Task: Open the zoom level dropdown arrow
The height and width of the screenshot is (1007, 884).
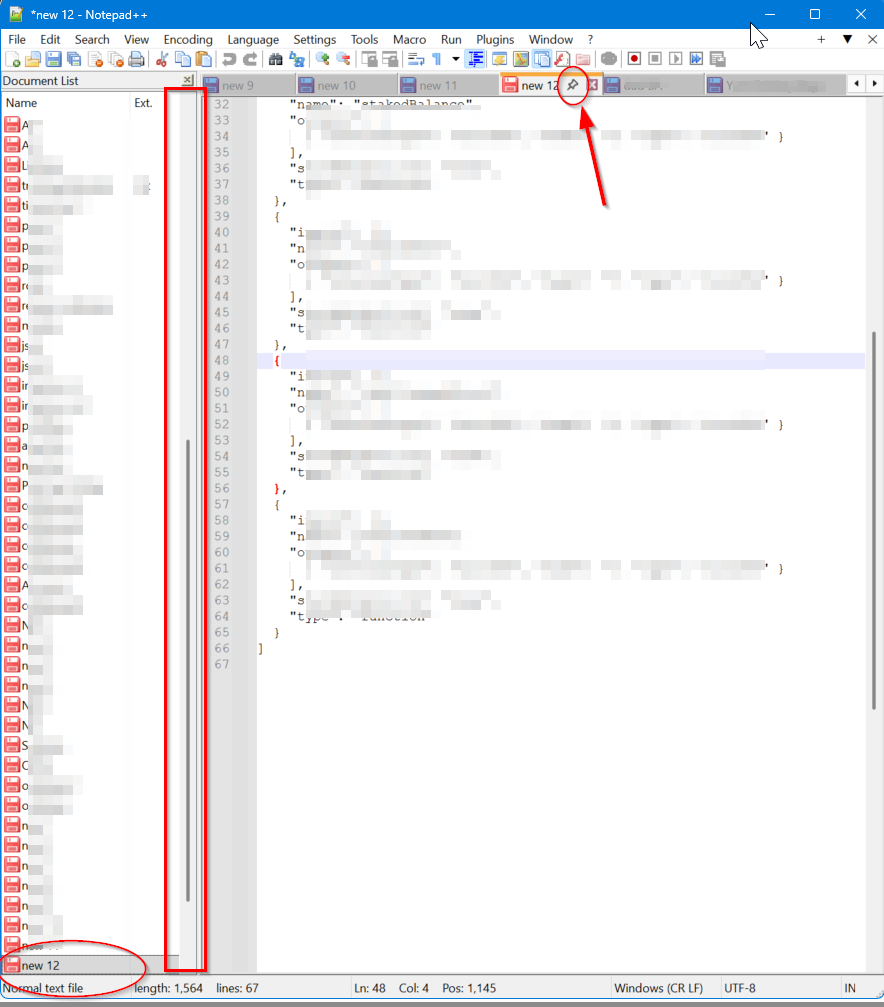Action: point(455,59)
